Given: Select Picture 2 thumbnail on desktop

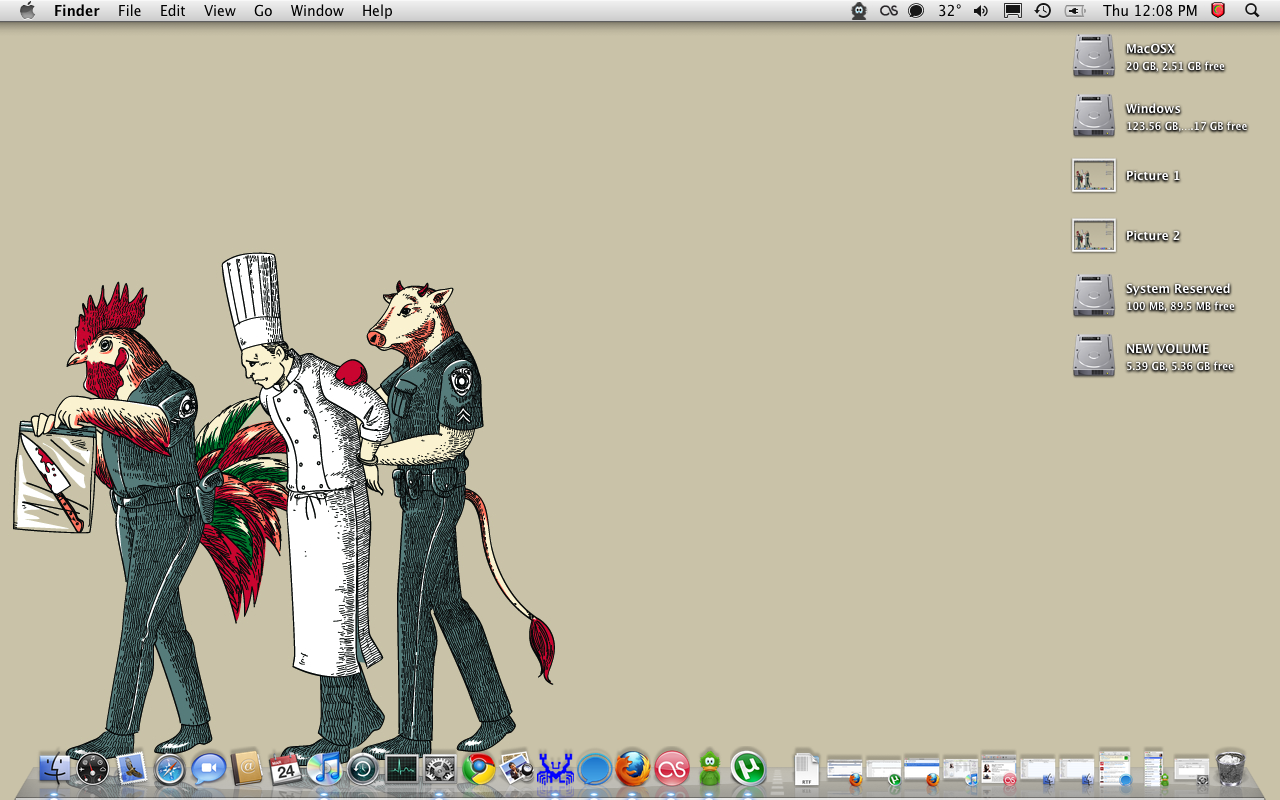Looking at the screenshot, I should 1094,236.
